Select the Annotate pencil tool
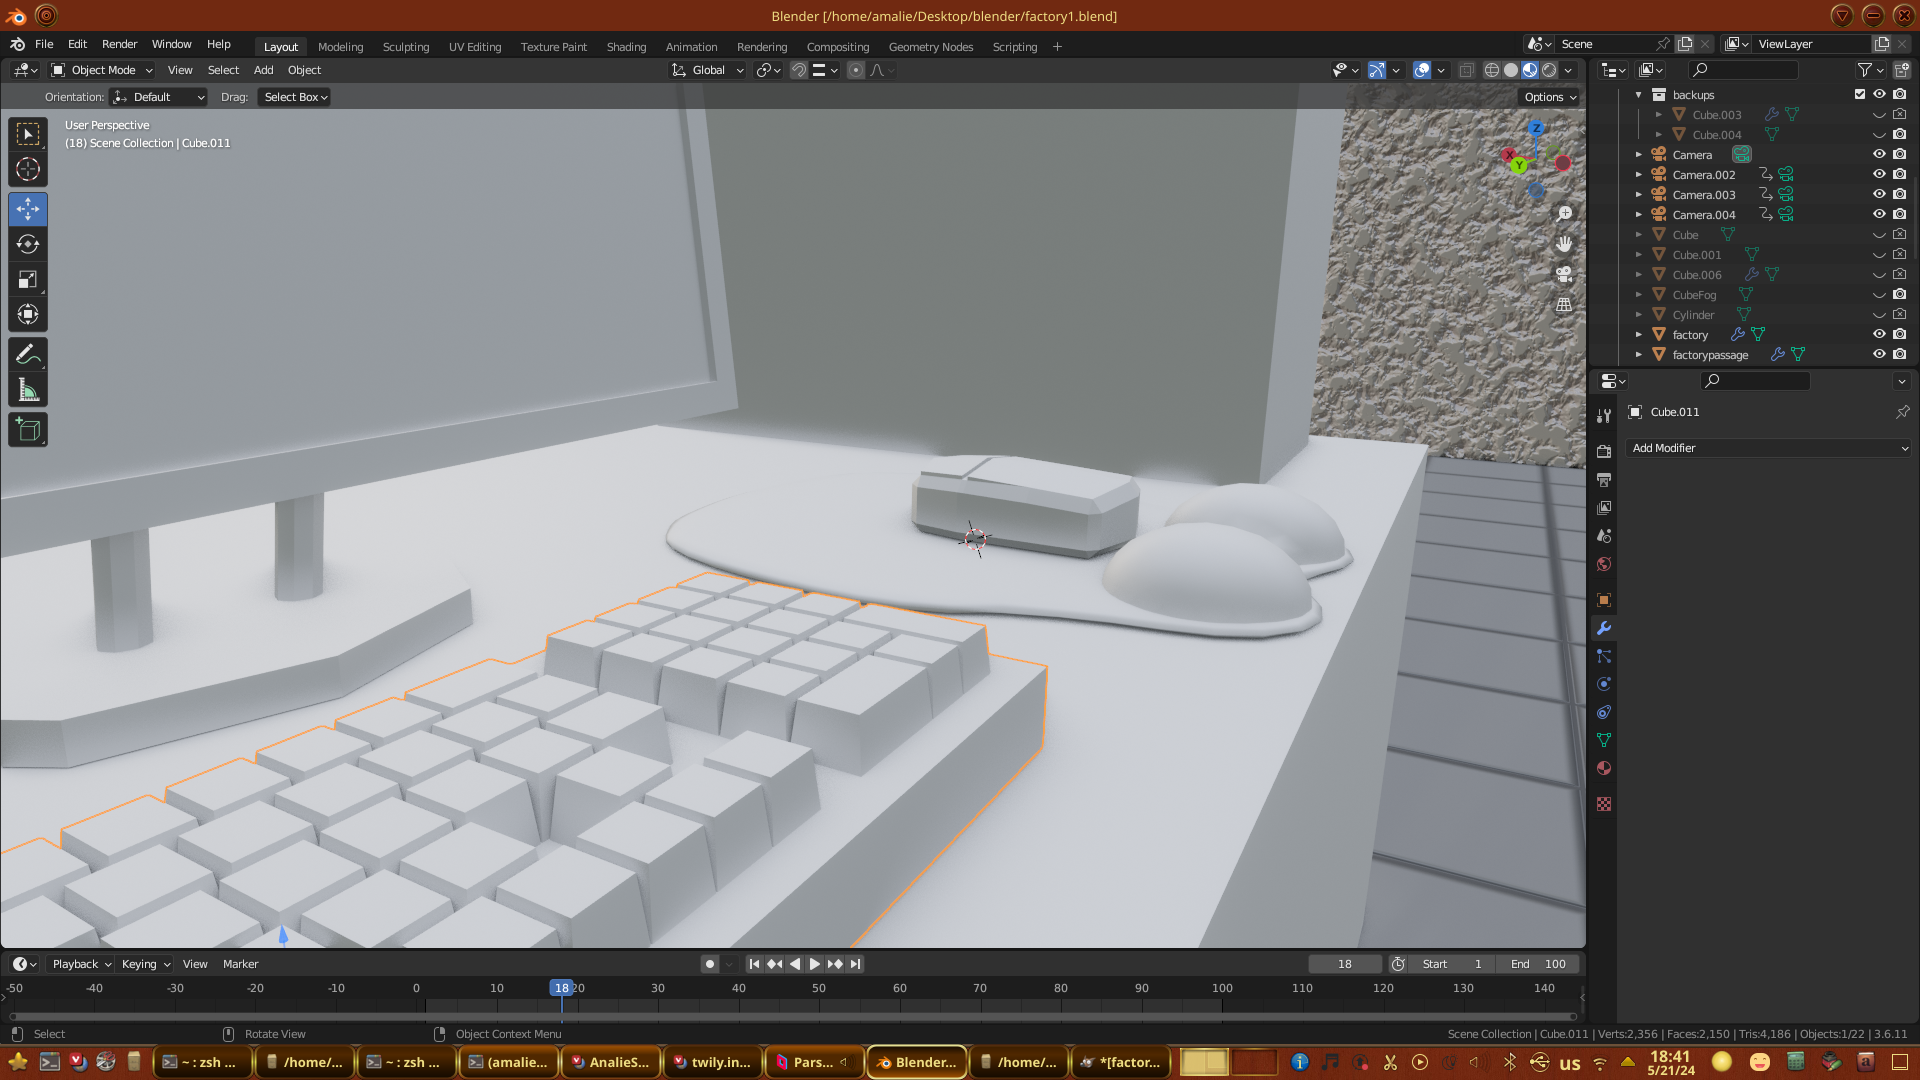 click(28, 355)
